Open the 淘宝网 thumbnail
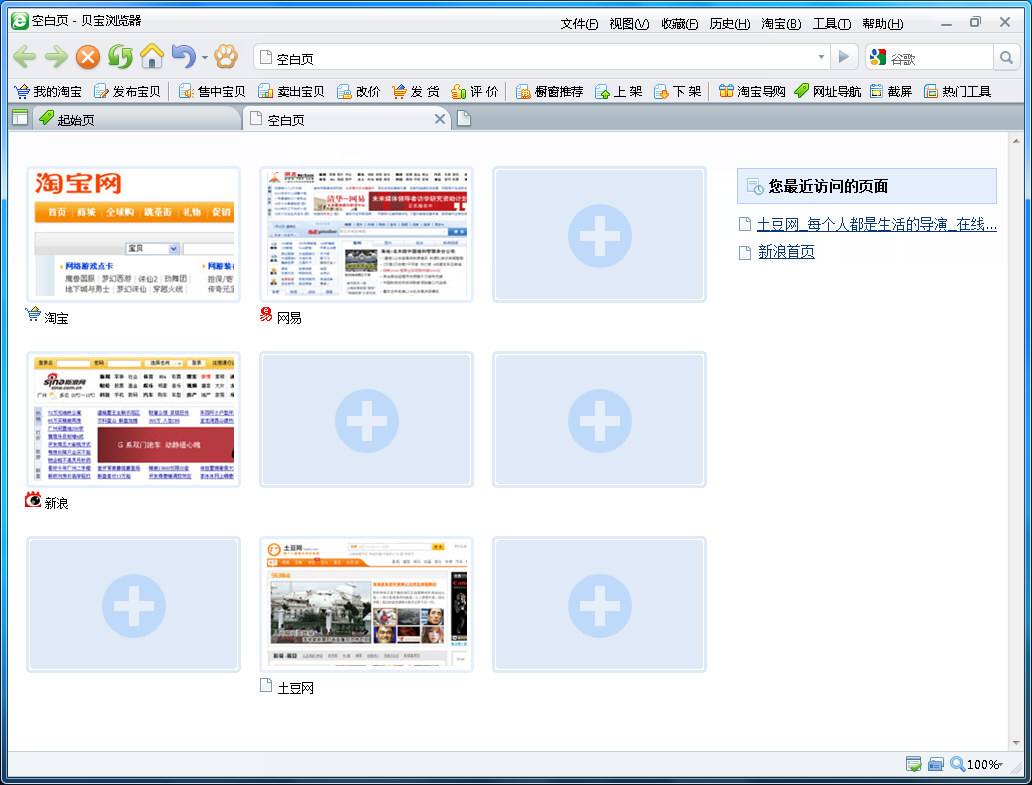Viewport: 1032px width, 785px height. click(134, 234)
